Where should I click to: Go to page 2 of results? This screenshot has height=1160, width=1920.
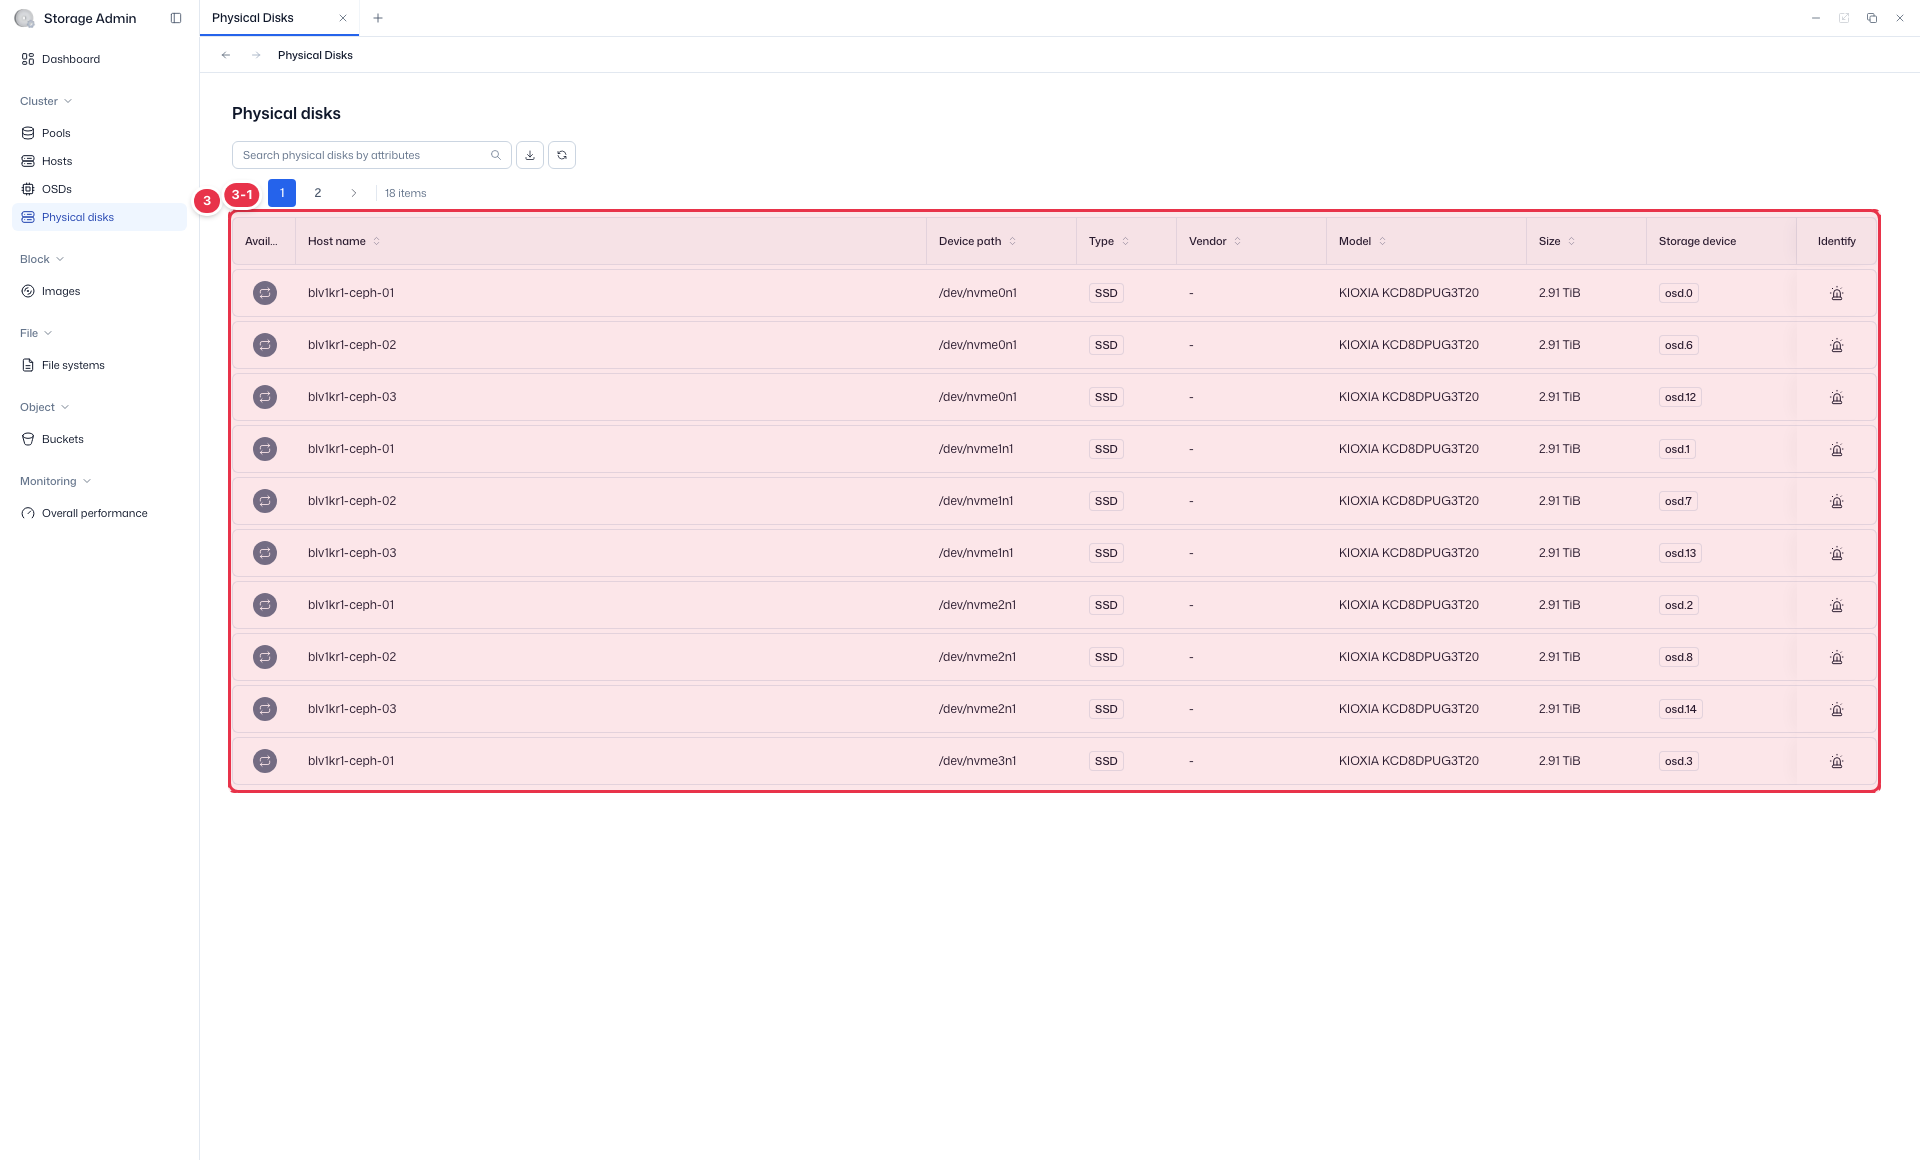tap(318, 193)
